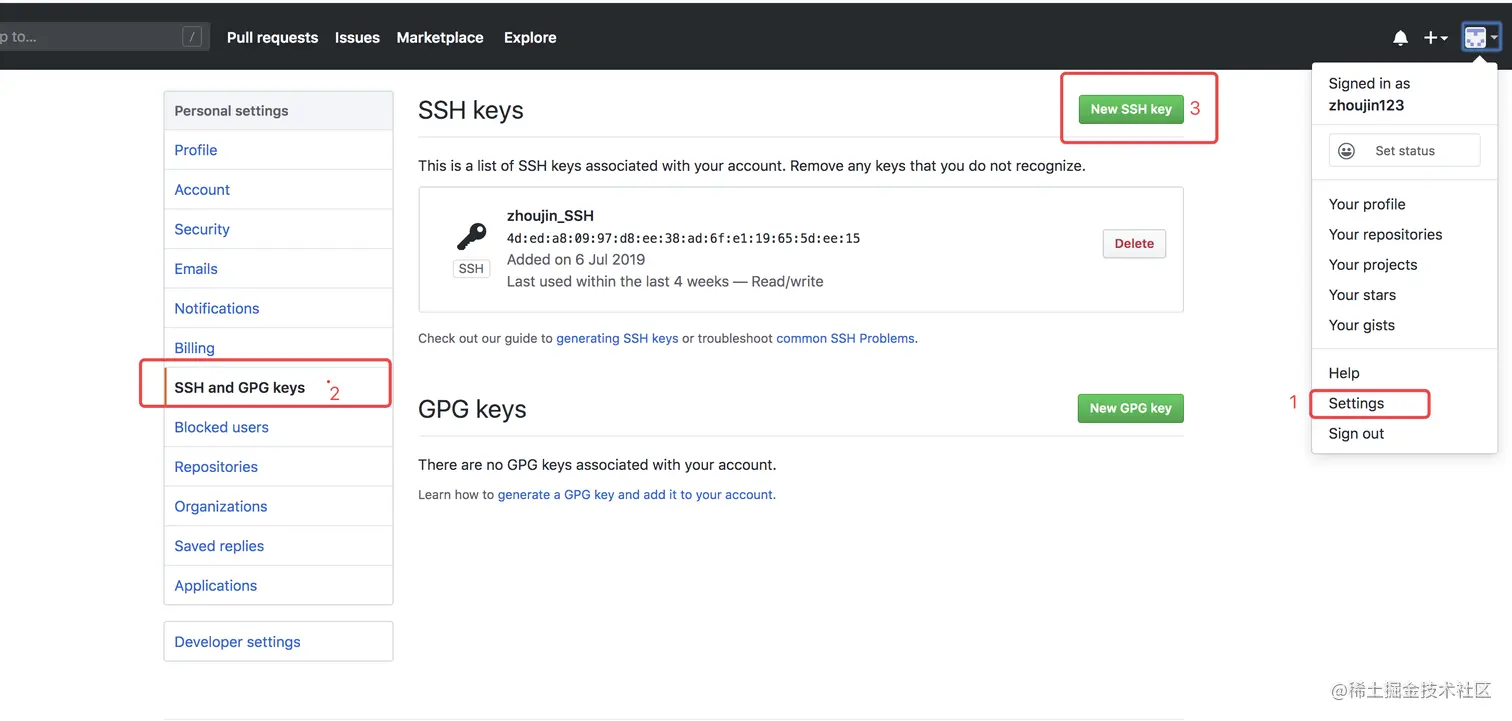Select Profile in Personal settings sidebar
Image resolution: width=1512 pixels, height=721 pixels.
(278, 150)
